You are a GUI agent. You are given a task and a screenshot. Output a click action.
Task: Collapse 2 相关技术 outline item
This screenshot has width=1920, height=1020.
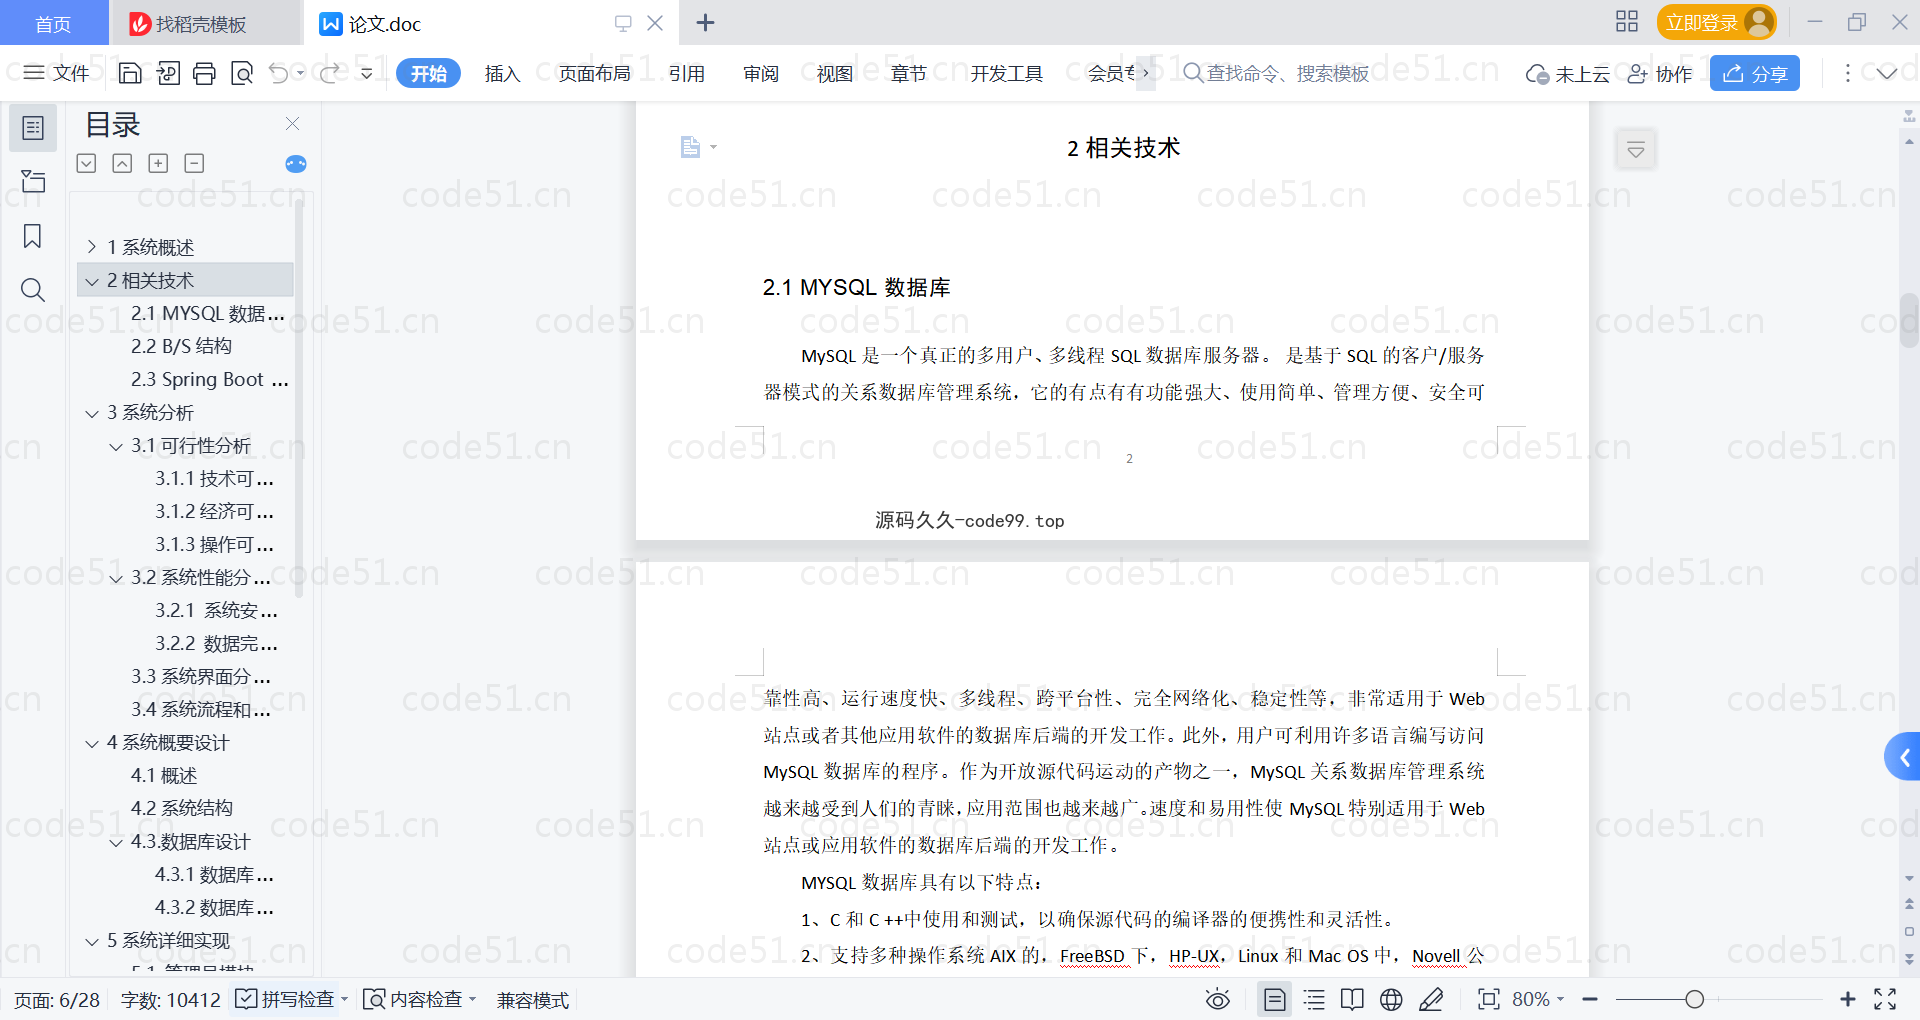(92, 281)
